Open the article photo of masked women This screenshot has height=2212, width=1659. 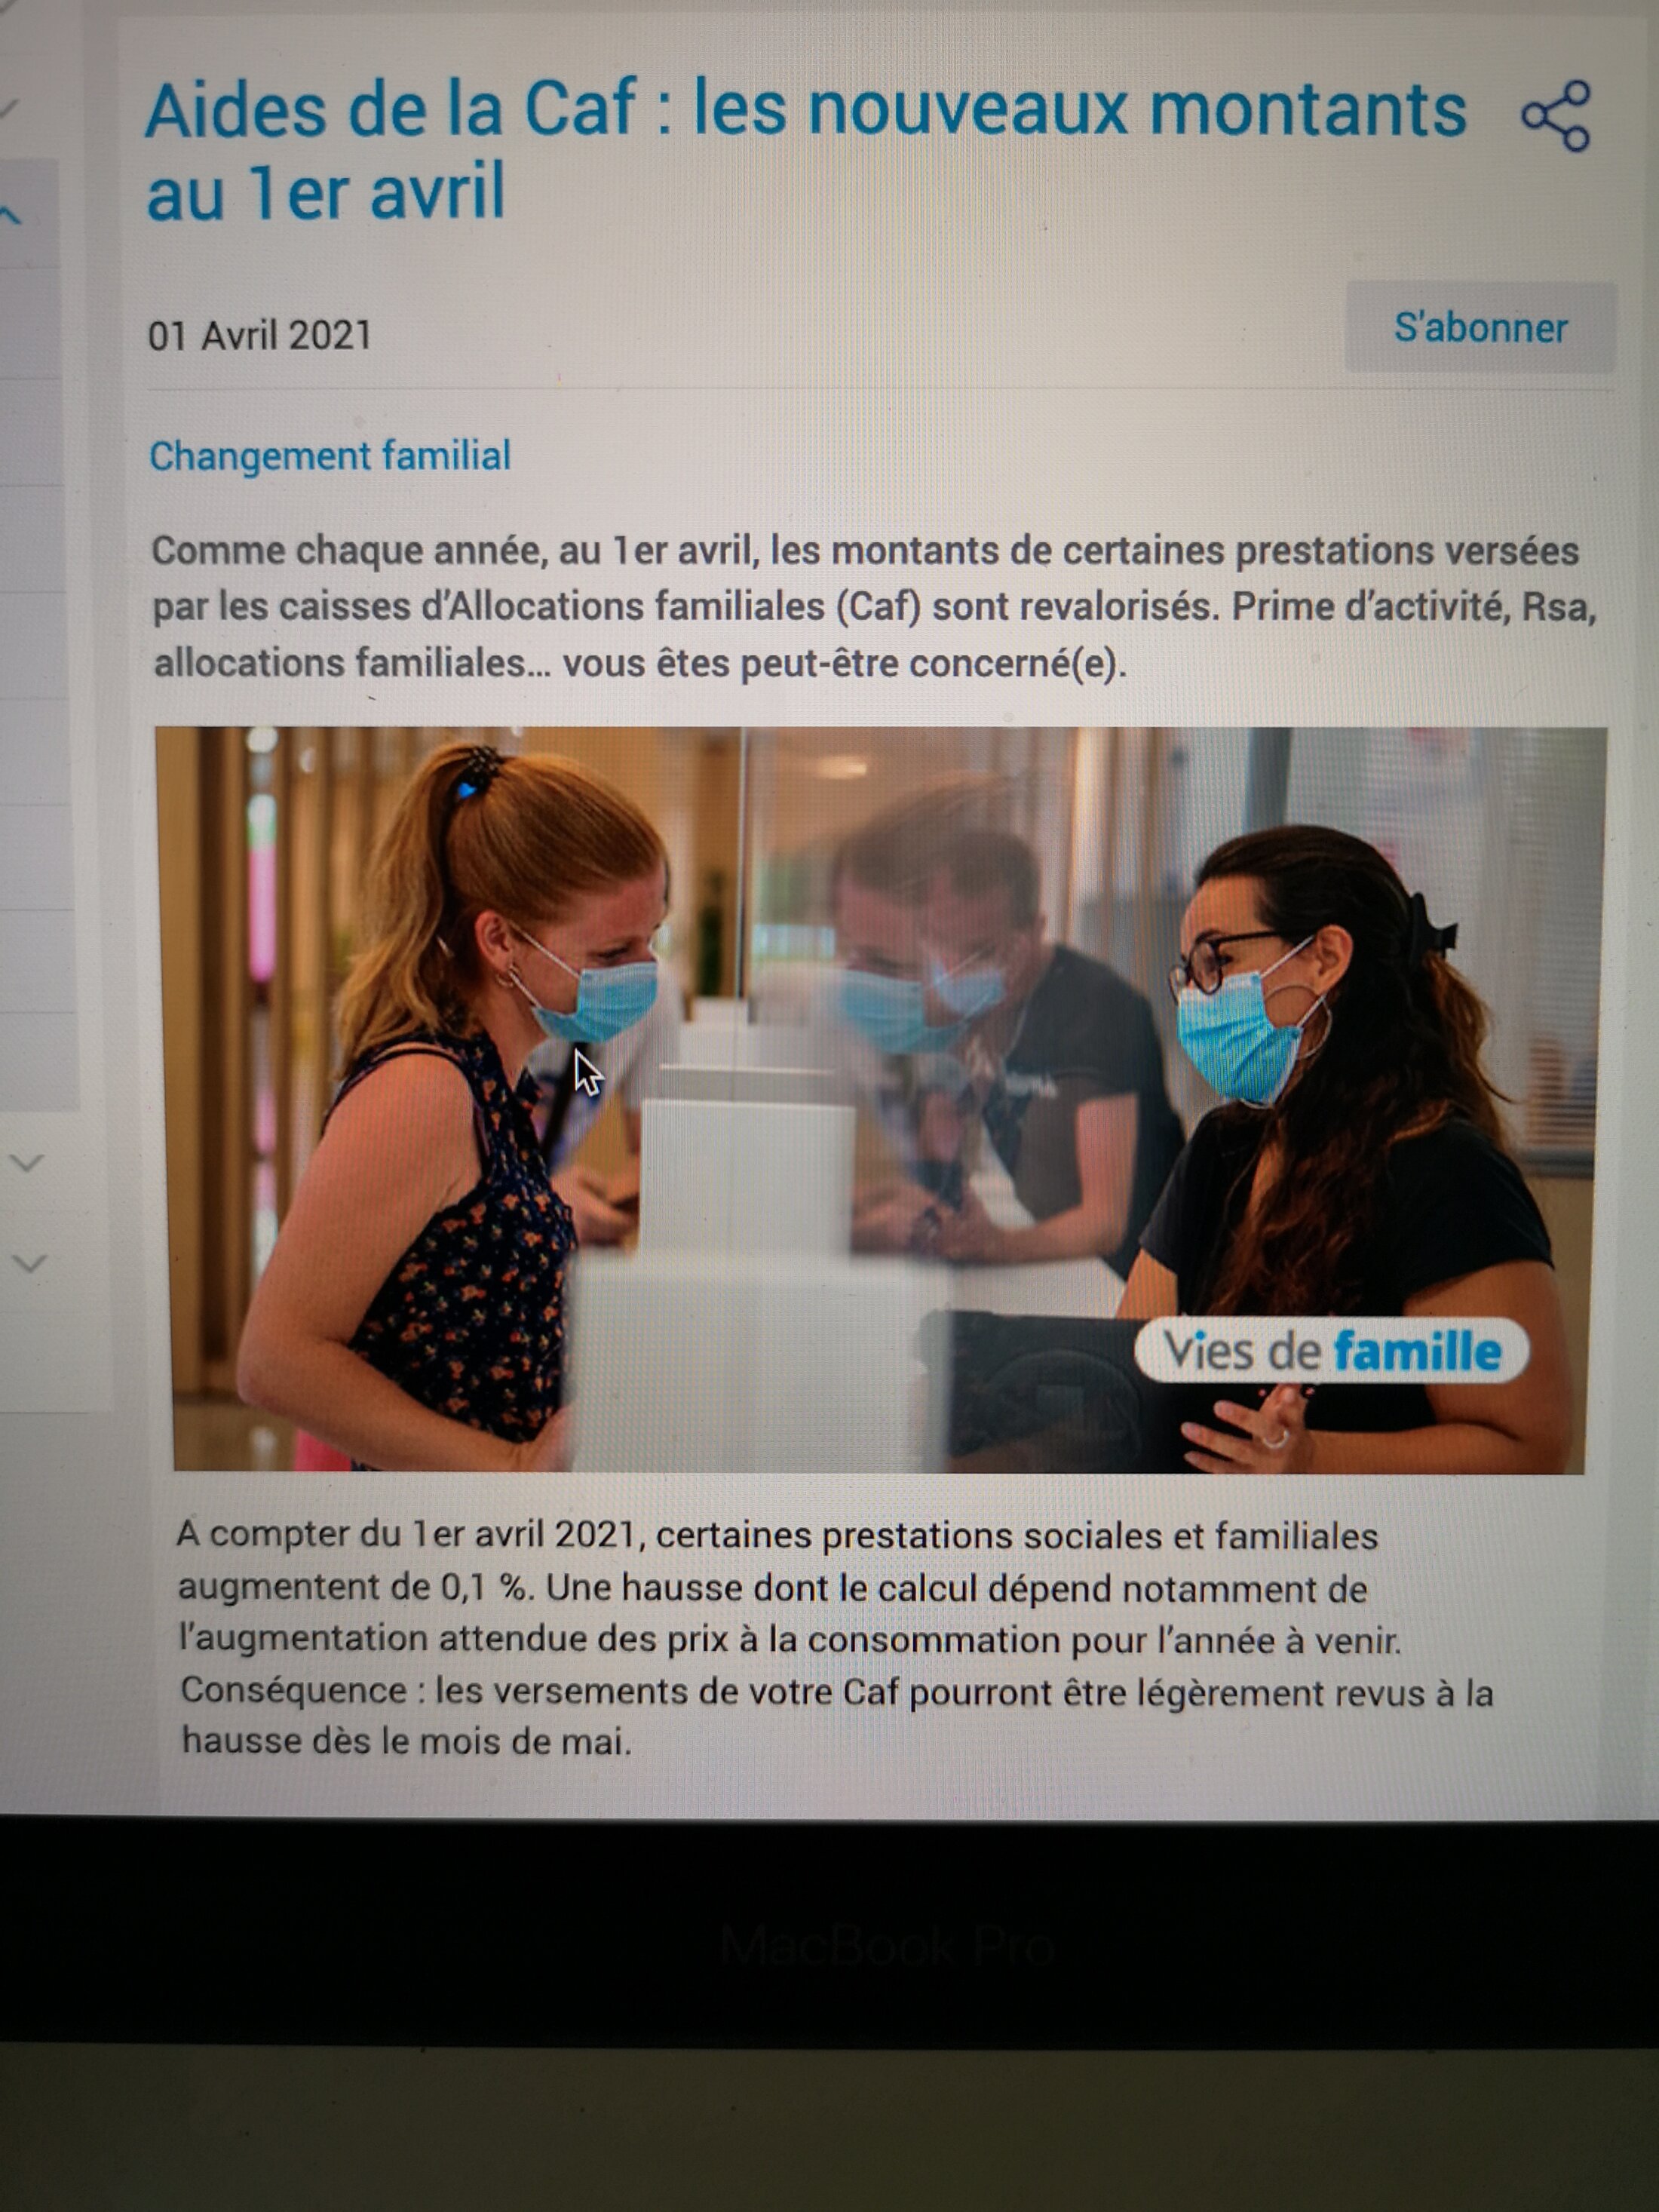click(879, 1099)
